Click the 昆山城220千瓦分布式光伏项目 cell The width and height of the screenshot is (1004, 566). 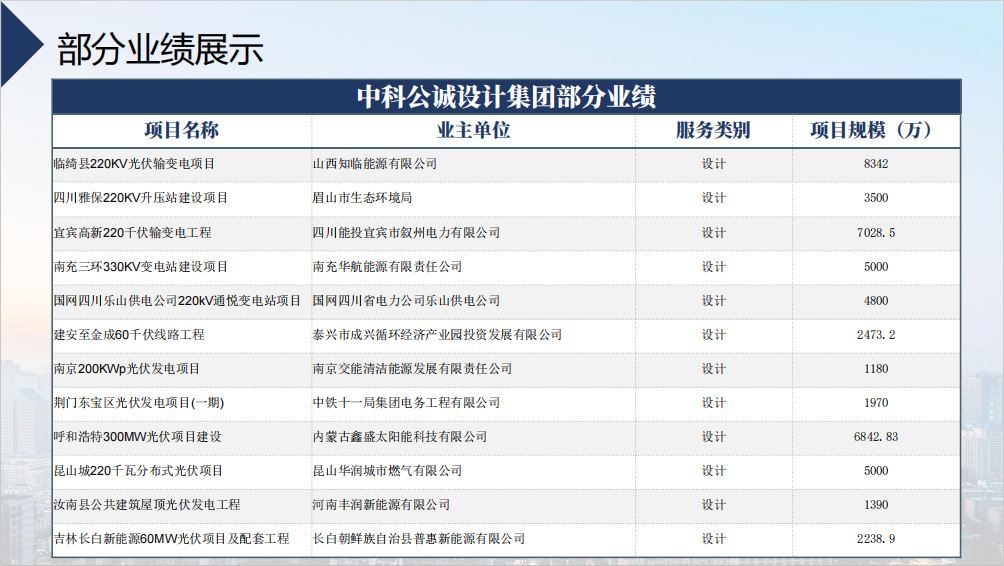click(x=138, y=471)
